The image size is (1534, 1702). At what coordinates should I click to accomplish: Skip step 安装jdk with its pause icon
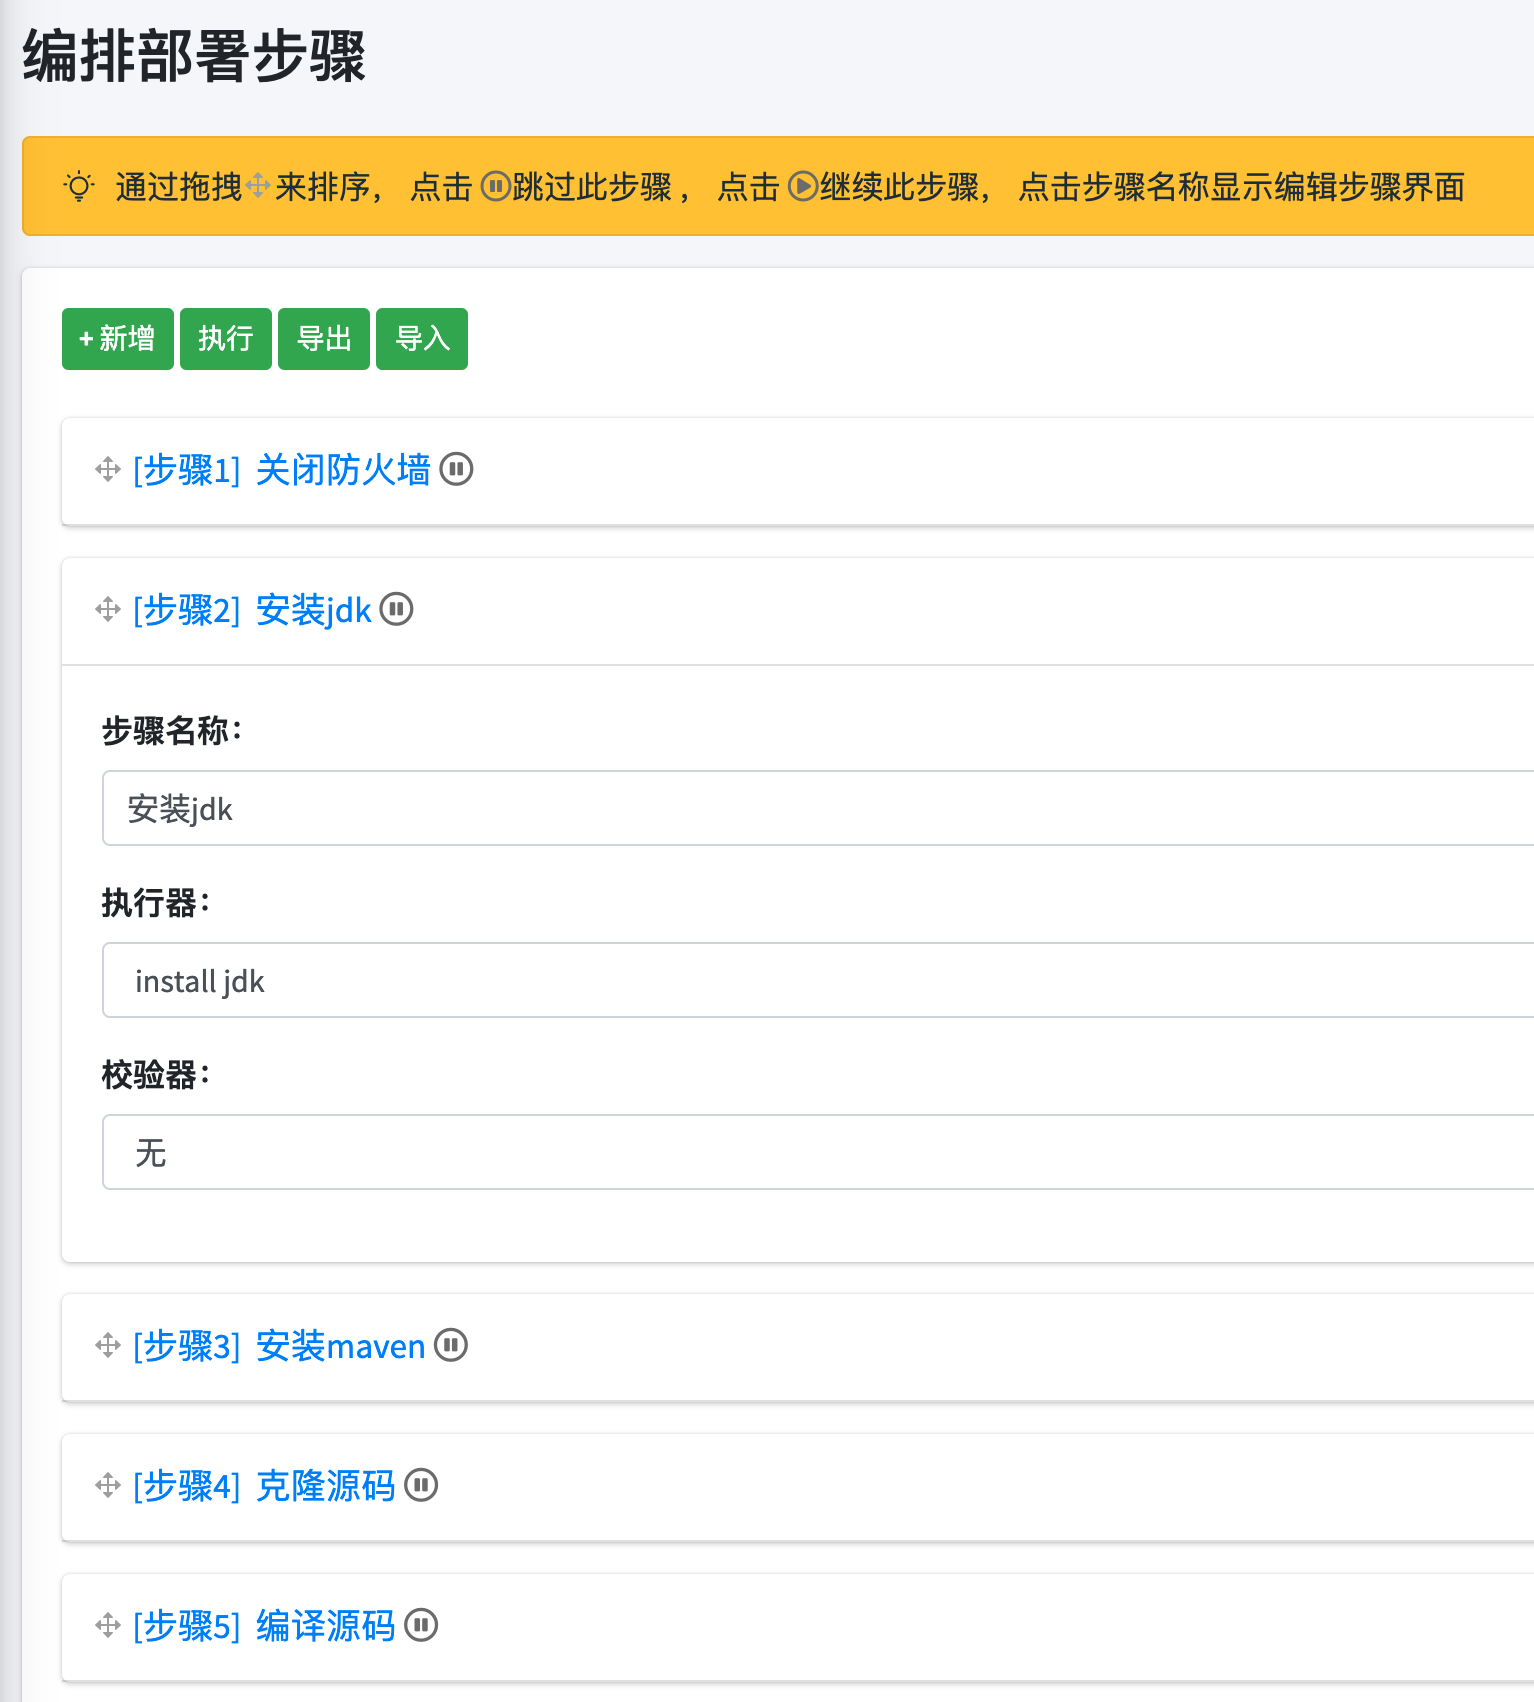[396, 609]
